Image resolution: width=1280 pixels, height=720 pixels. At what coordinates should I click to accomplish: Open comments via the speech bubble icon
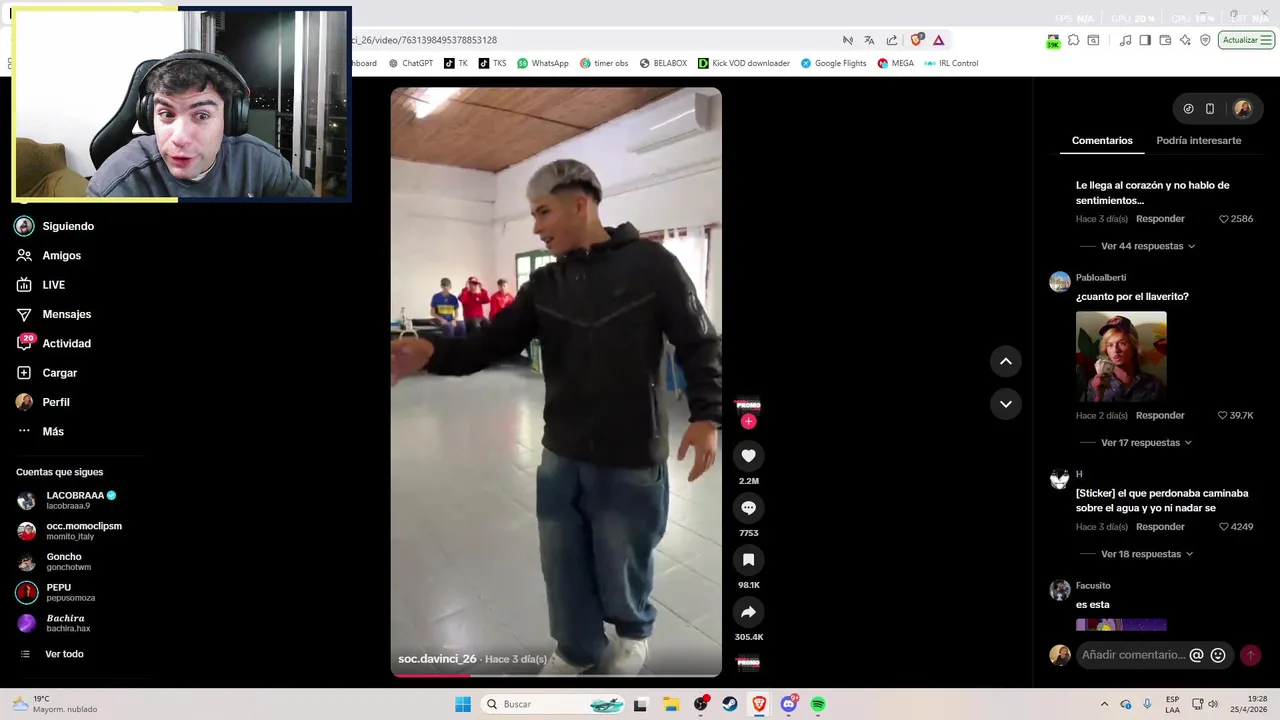pos(748,508)
